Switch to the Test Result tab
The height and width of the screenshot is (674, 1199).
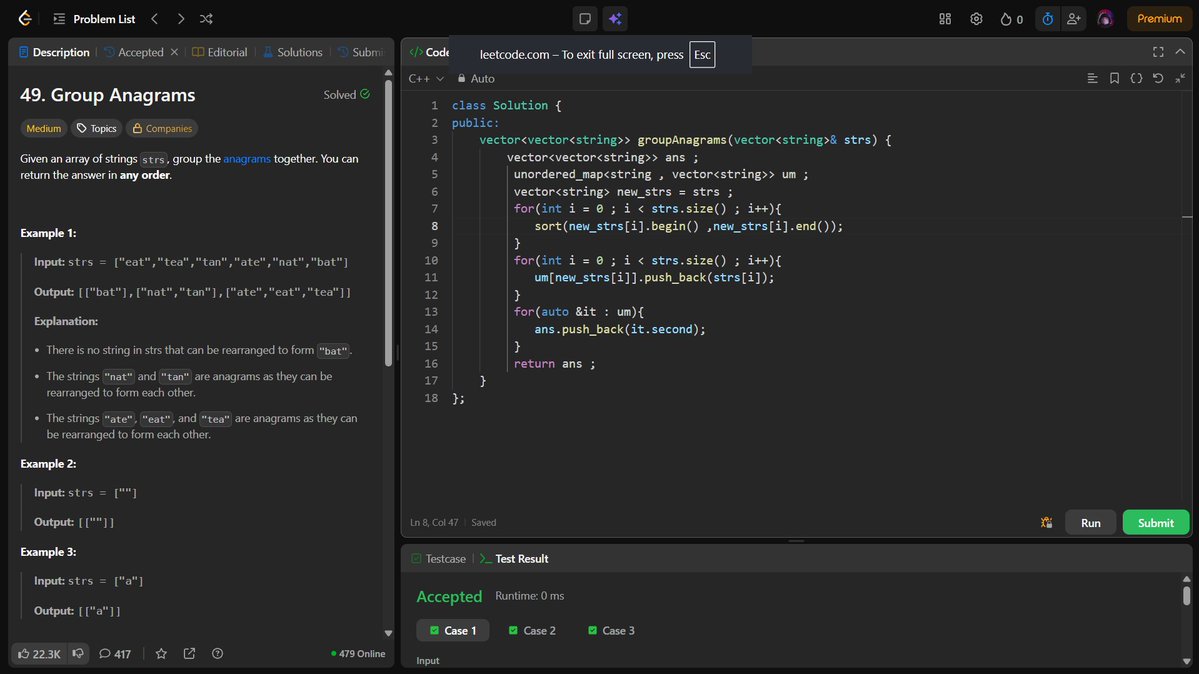(x=514, y=558)
